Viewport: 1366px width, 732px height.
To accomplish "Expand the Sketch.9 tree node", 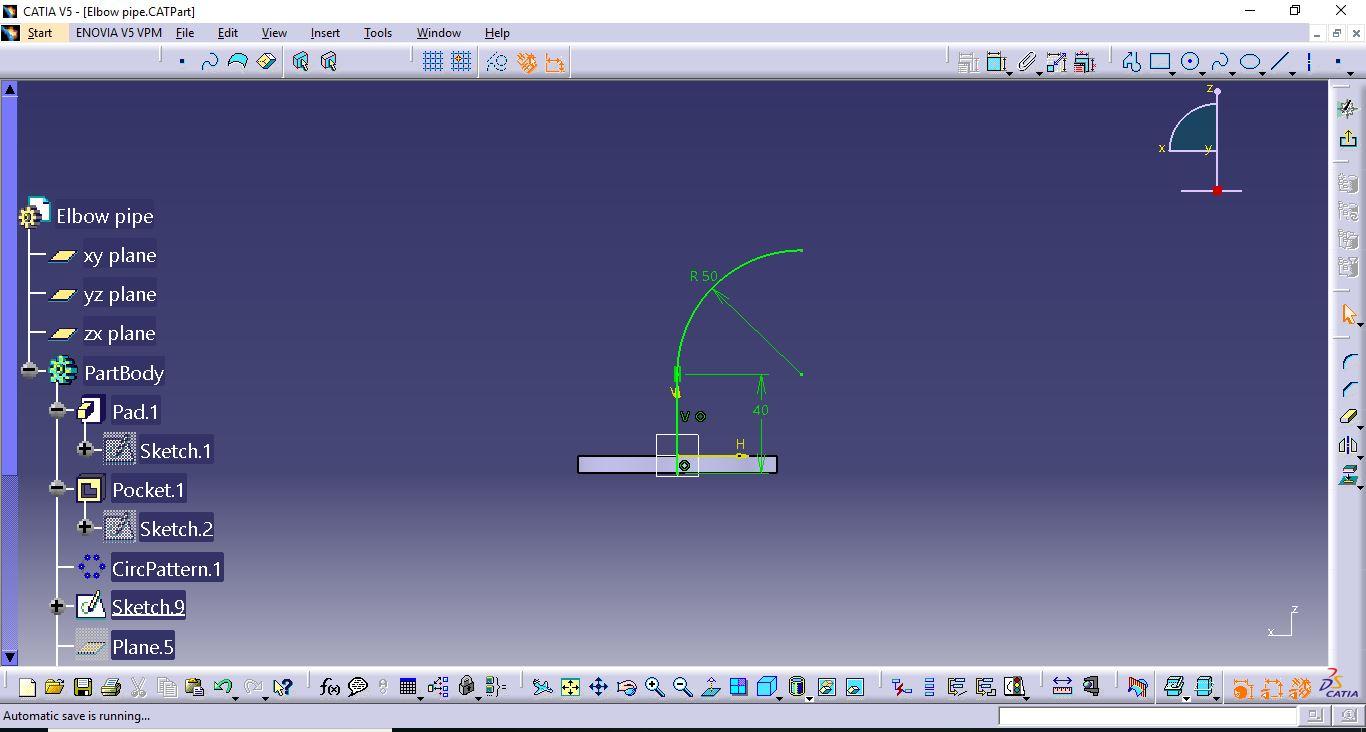I will (57, 607).
